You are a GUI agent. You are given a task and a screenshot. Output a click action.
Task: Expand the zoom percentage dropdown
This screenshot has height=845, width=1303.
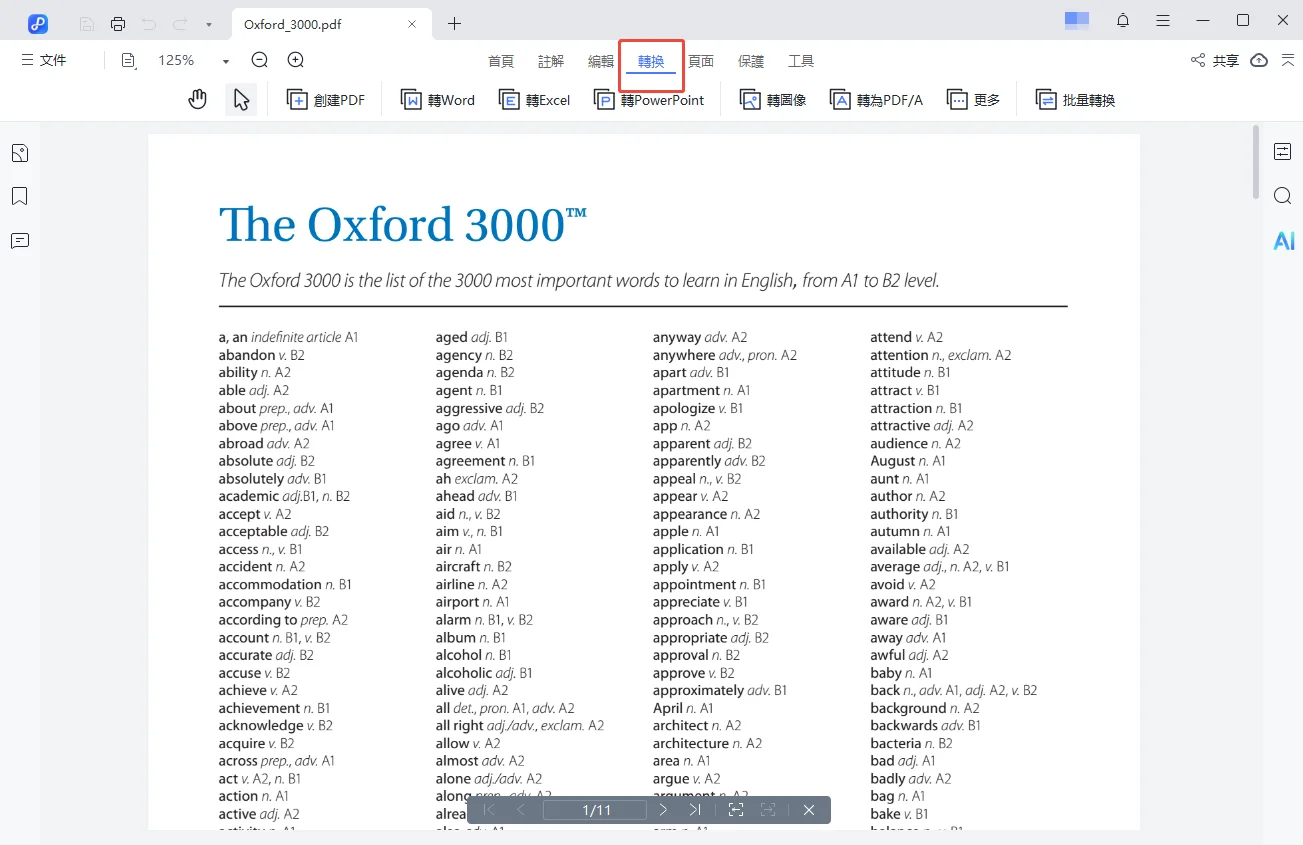click(226, 61)
